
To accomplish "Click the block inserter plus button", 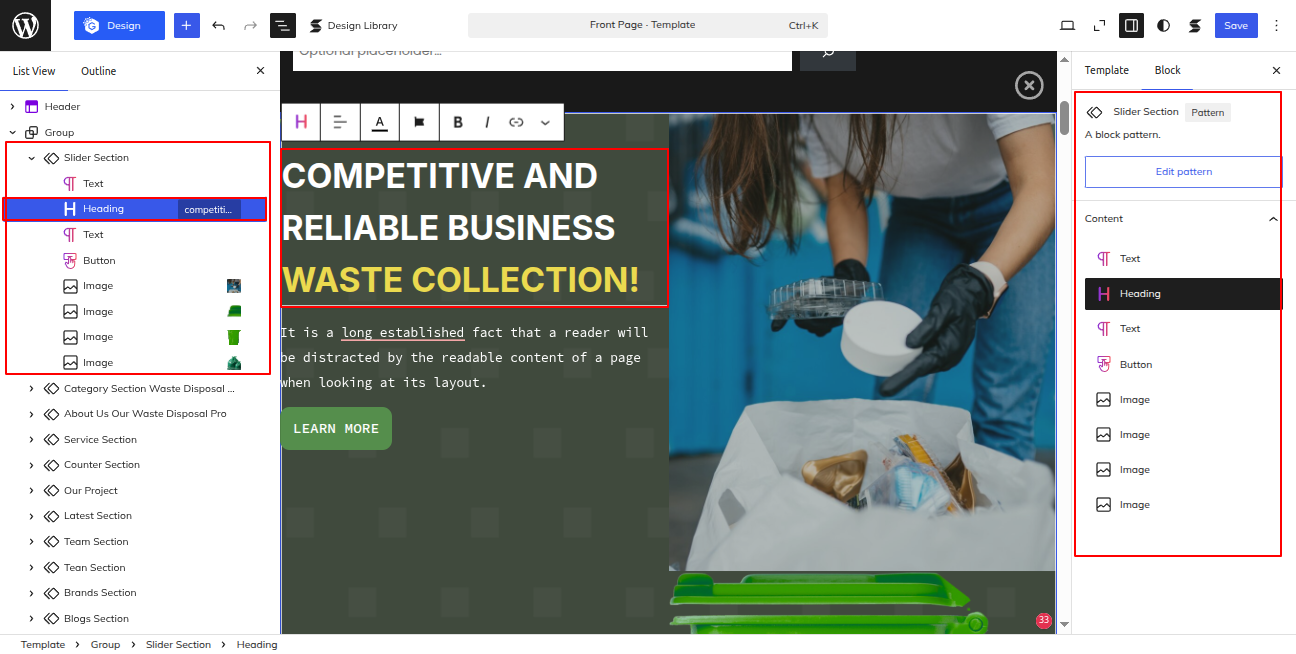I will [x=187, y=26].
